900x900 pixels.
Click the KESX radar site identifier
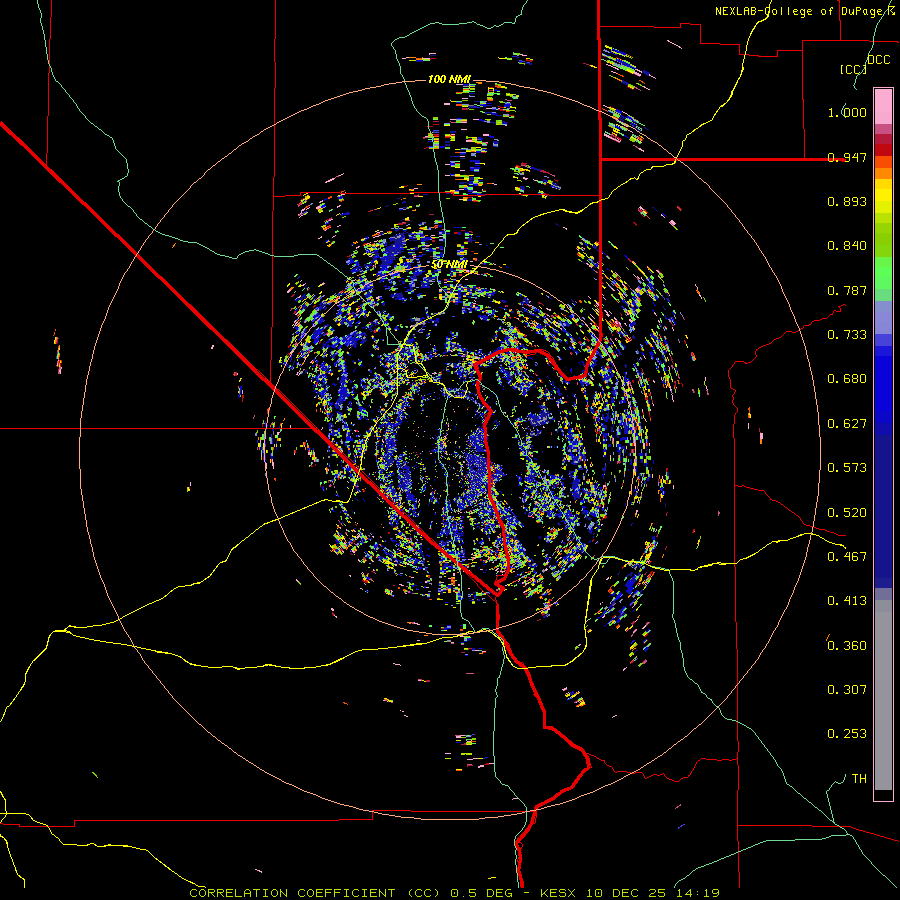coord(559,893)
